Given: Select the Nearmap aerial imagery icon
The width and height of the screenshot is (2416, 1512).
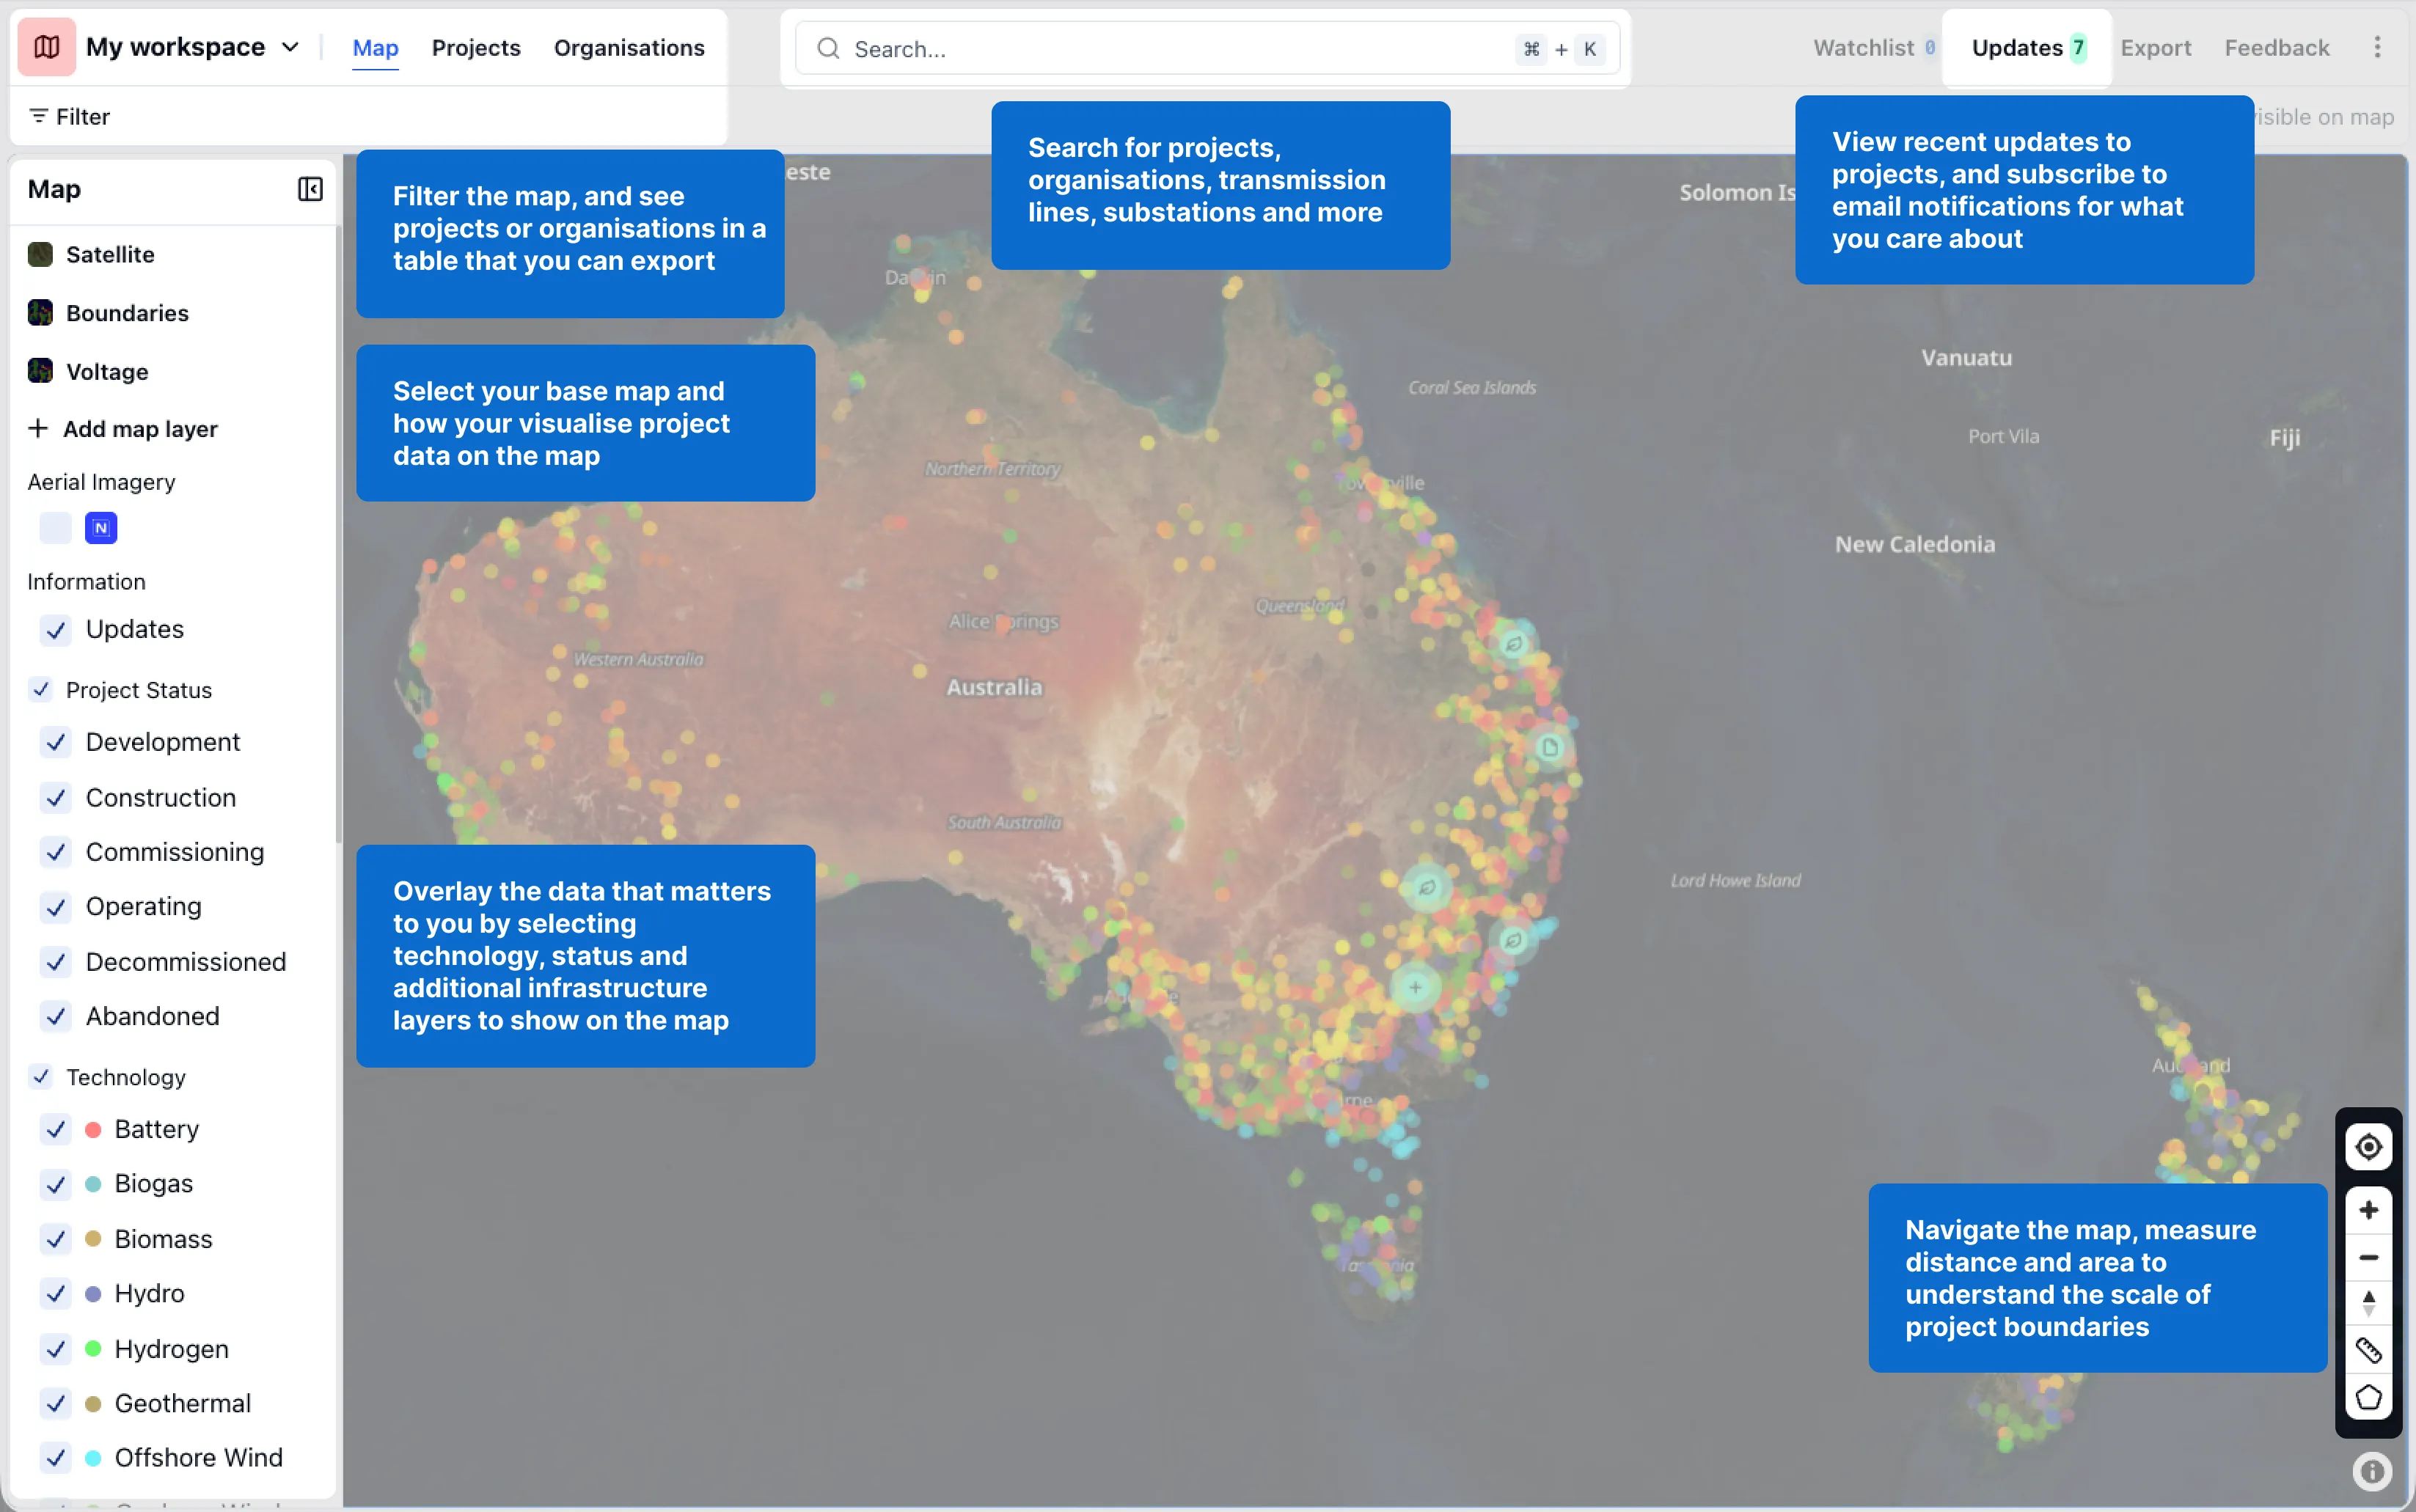Looking at the screenshot, I should pyautogui.click(x=101, y=528).
